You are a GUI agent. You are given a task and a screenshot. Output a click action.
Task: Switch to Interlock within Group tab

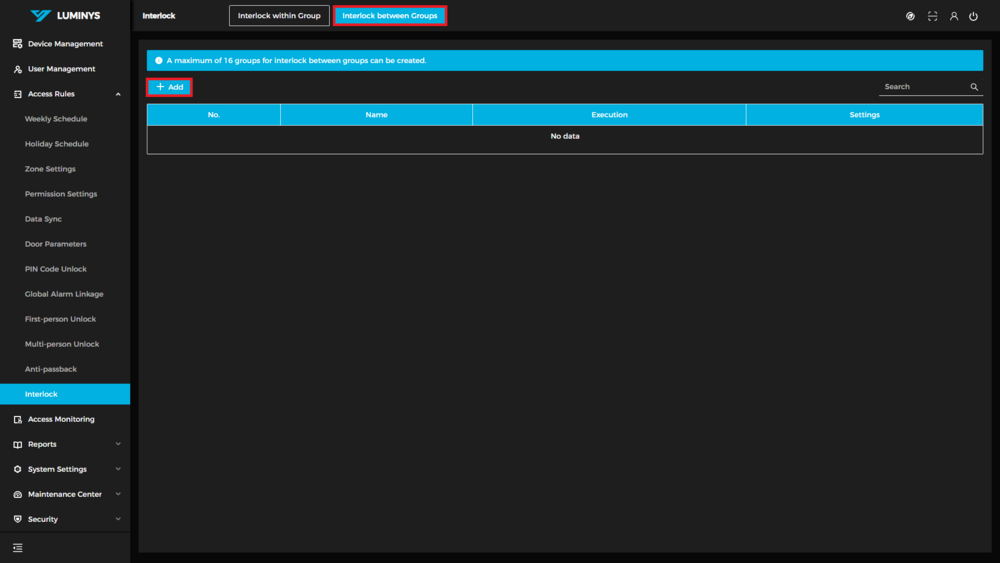tap(279, 16)
